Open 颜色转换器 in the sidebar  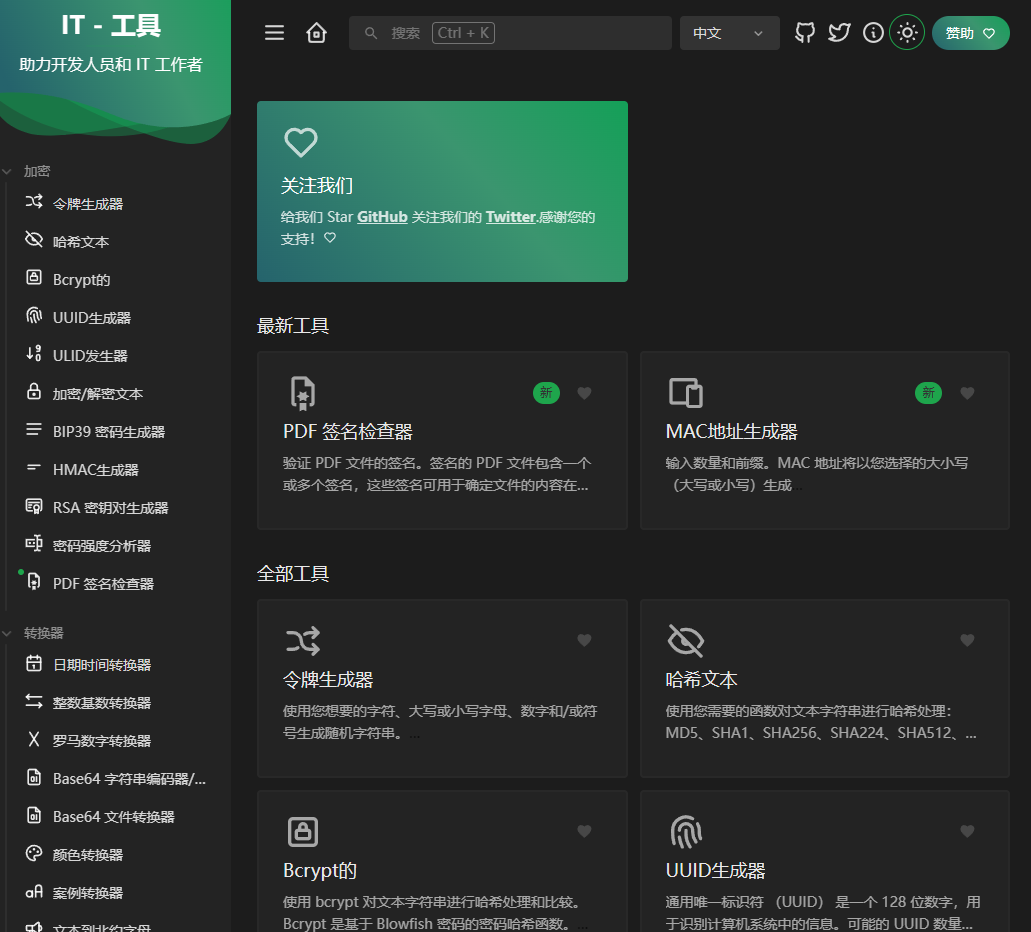point(88,855)
